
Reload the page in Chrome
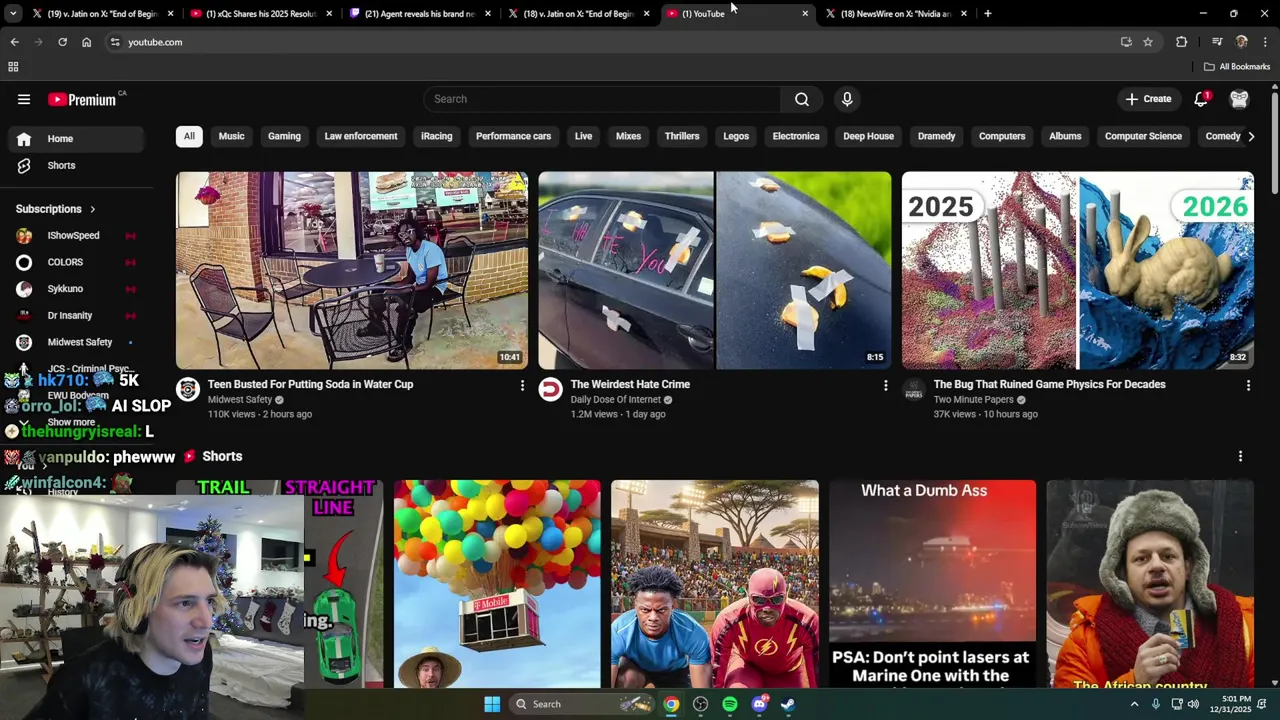pyautogui.click(x=62, y=42)
